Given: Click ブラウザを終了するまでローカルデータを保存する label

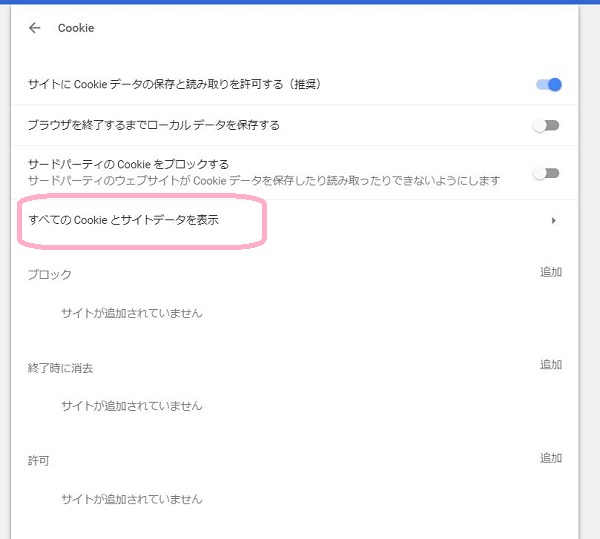Looking at the screenshot, I should 153,125.
